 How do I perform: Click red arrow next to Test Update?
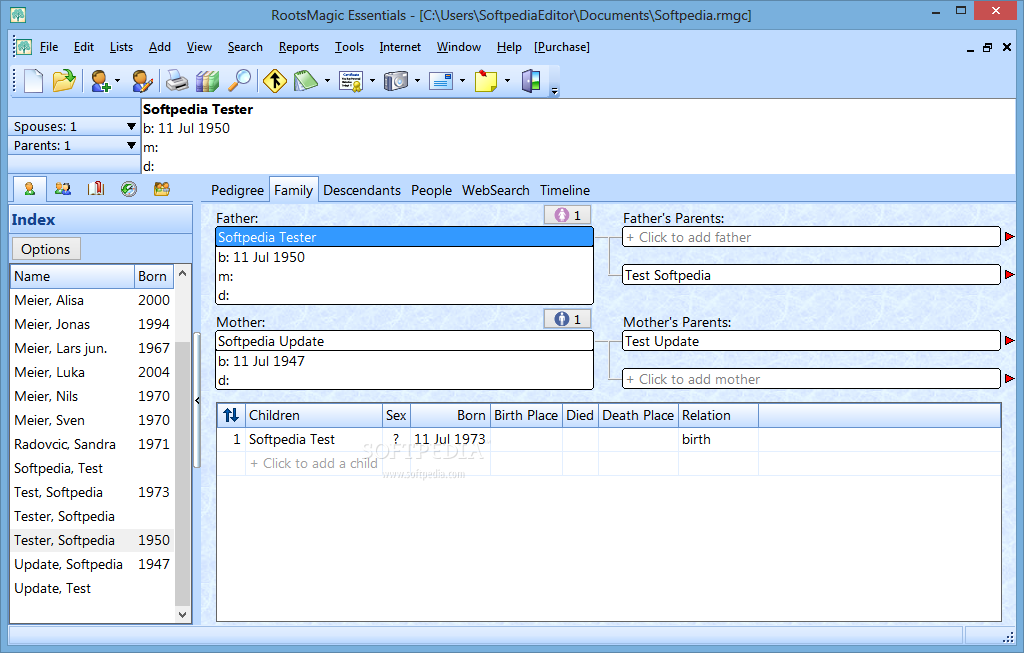(1010, 341)
